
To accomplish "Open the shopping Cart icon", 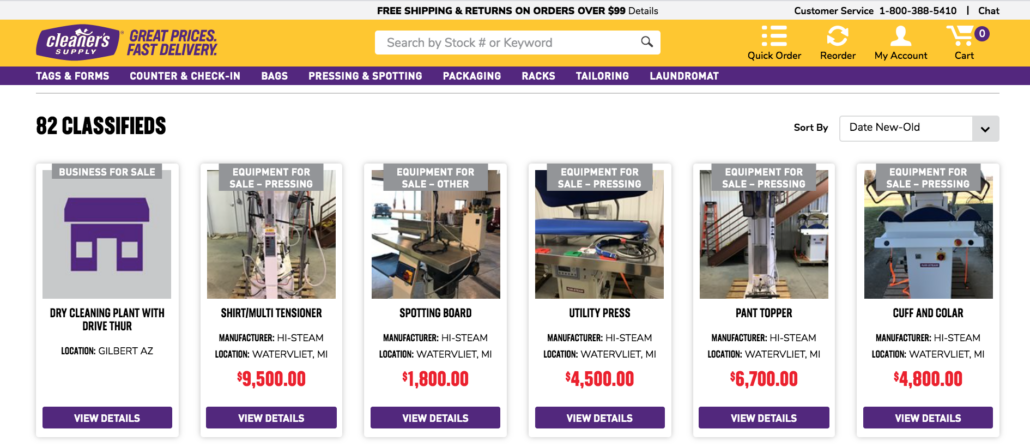I will pos(960,35).
